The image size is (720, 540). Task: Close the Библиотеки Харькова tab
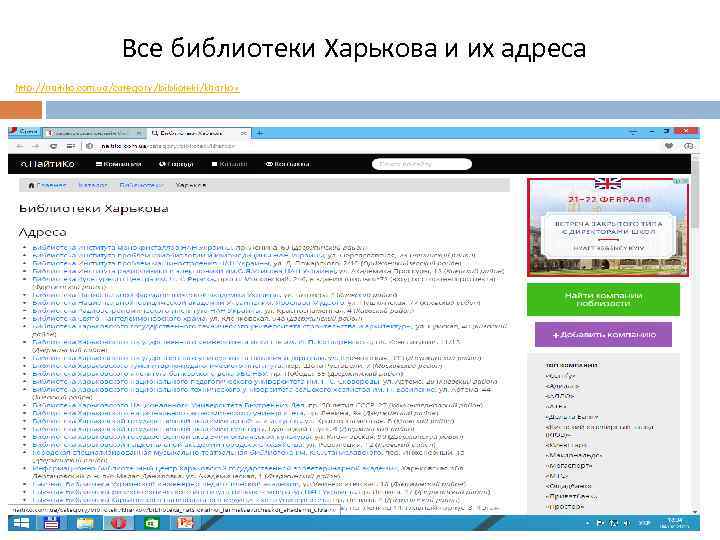244,133
